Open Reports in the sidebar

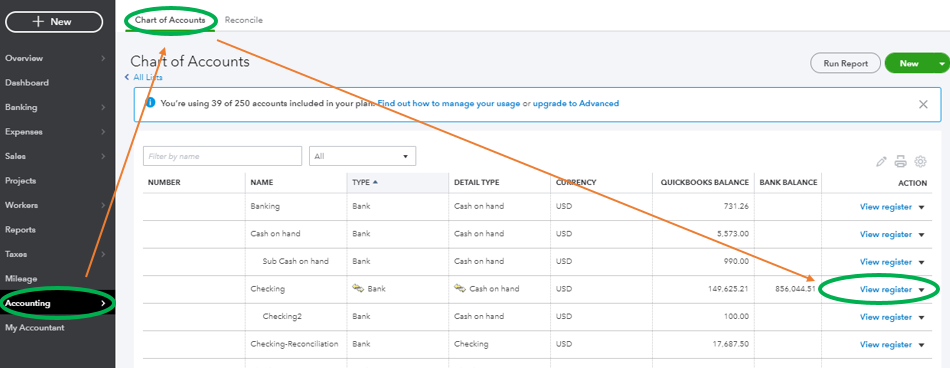20,230
